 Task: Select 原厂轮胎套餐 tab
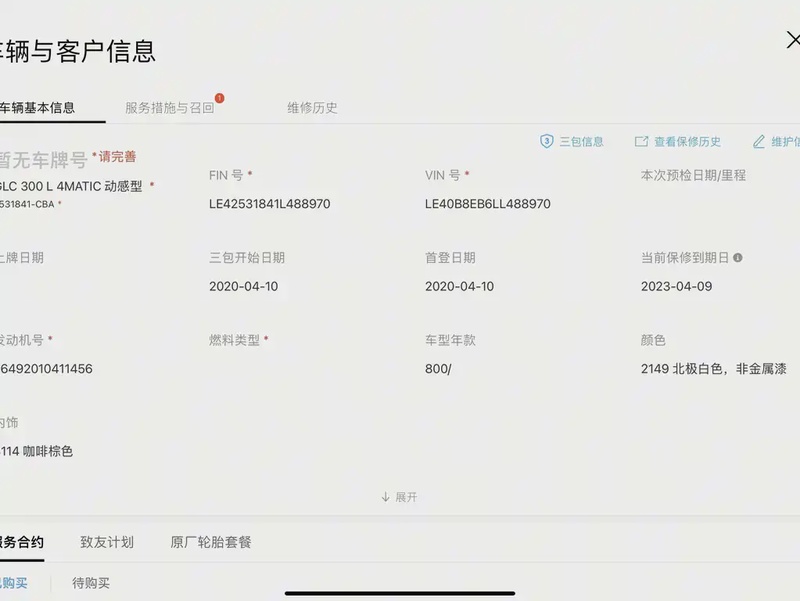(x=211, y=542)
